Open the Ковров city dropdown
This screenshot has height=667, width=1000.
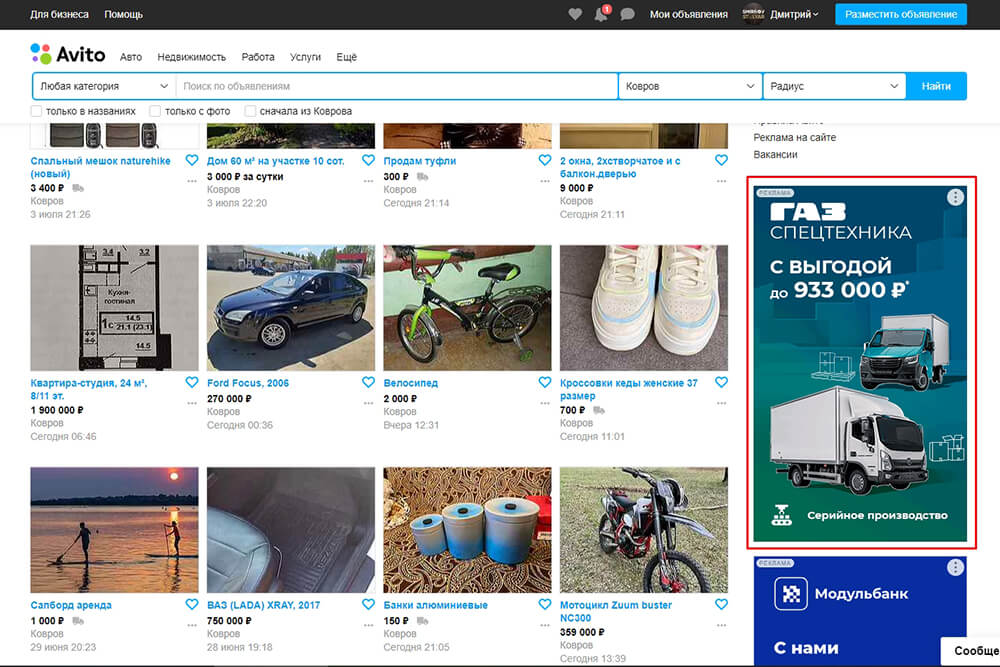coord(690,86)
